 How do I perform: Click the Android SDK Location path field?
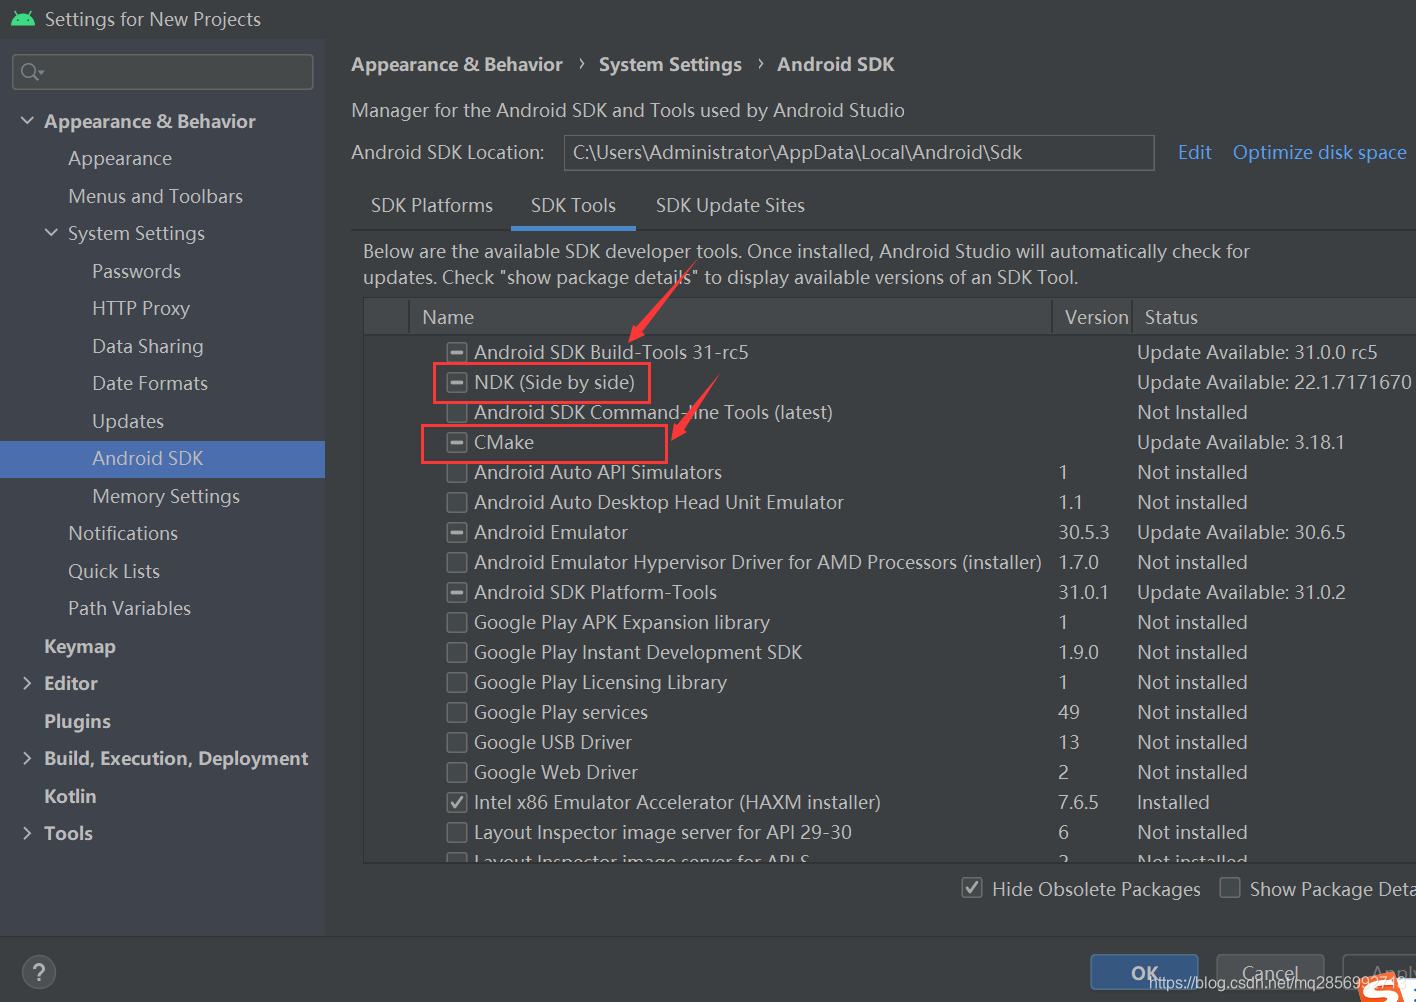(x=859, y=152)
